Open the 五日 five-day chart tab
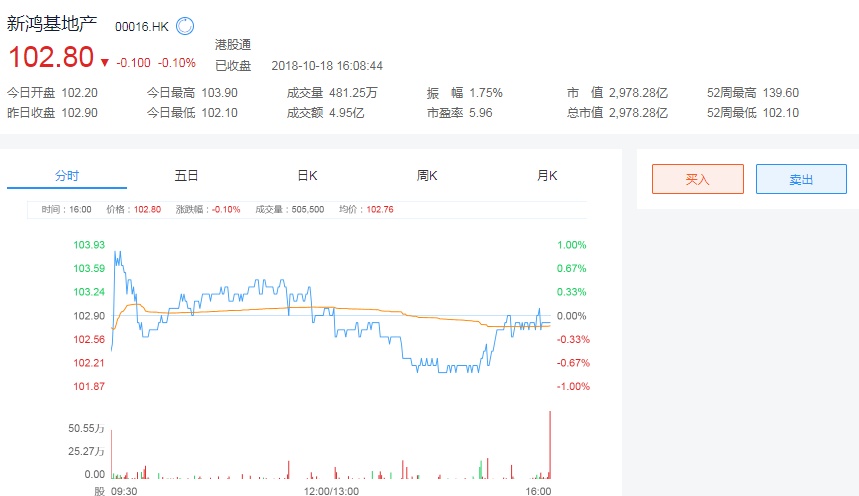 pyautogui.click(x=187, y=176)
